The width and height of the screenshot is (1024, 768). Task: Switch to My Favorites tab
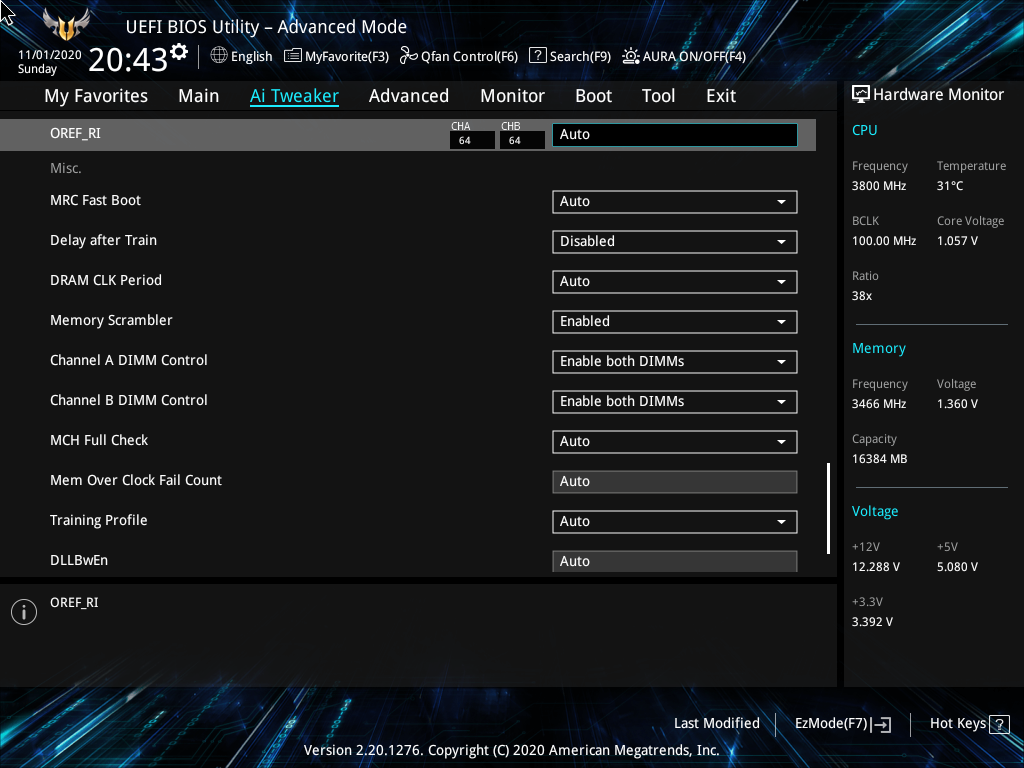pyautogui.click(x=96, y=96)
